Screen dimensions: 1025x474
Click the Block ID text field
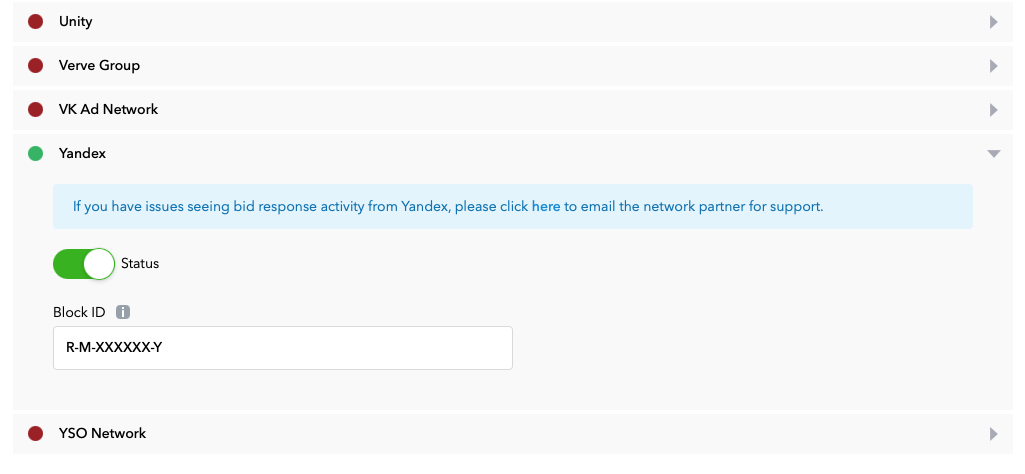[x=282, y=348]
